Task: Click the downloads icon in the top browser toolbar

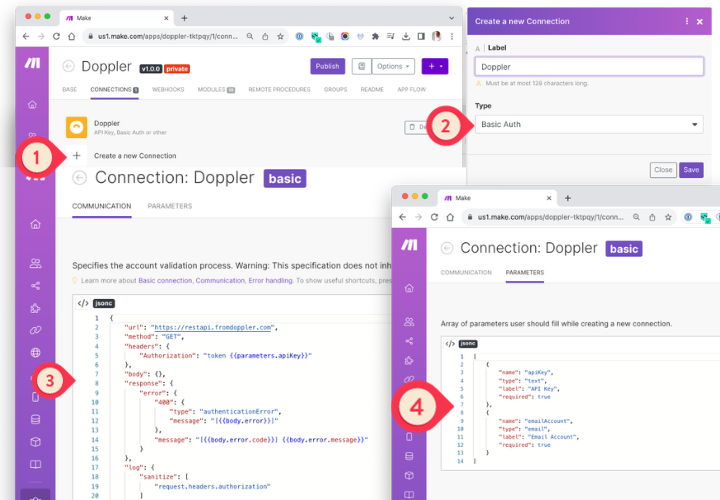Action: tap(406, 36)
